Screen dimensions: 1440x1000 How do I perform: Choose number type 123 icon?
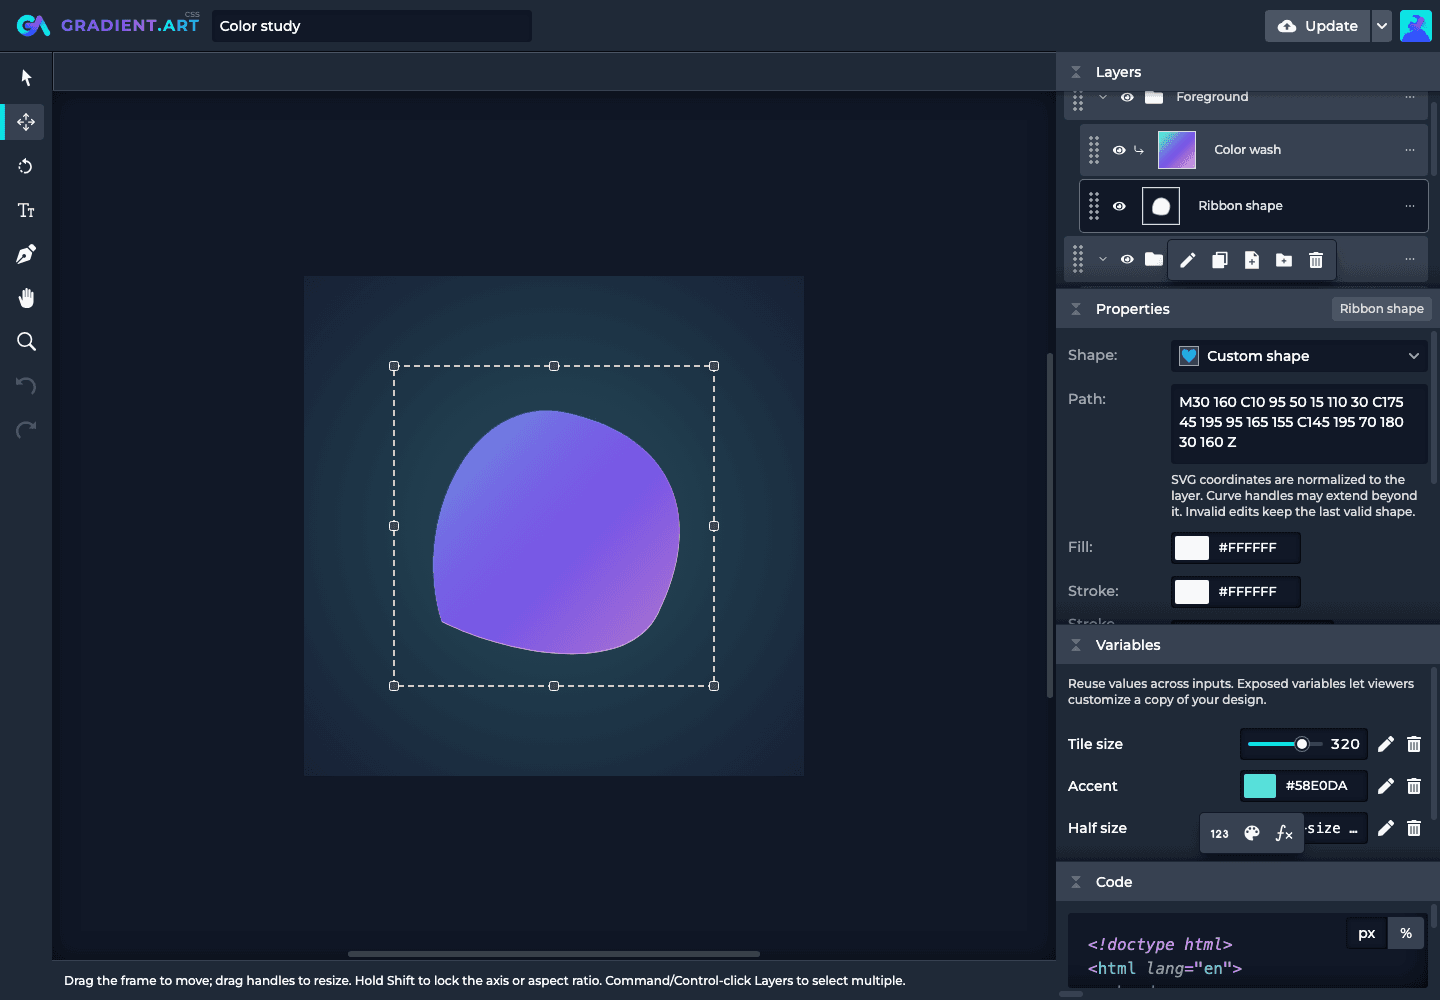click(x=1220, y=834)
